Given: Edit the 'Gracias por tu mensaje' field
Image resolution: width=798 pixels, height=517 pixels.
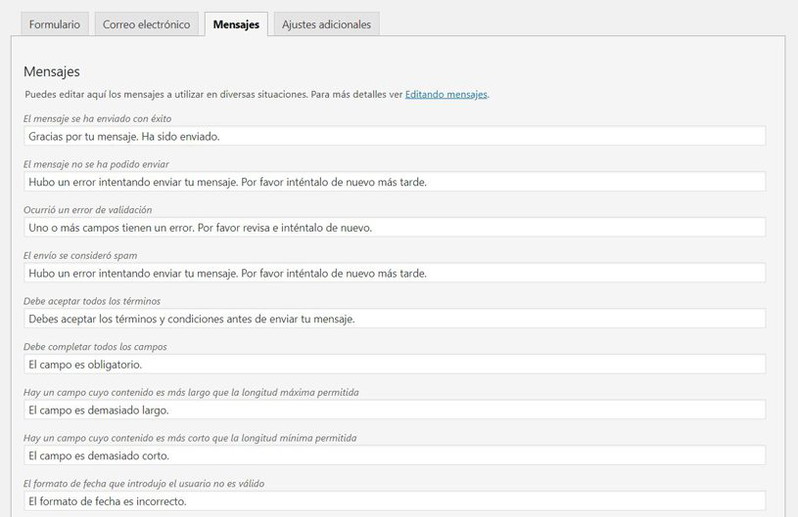Looking at the screenshot, I should pos(394,136).
